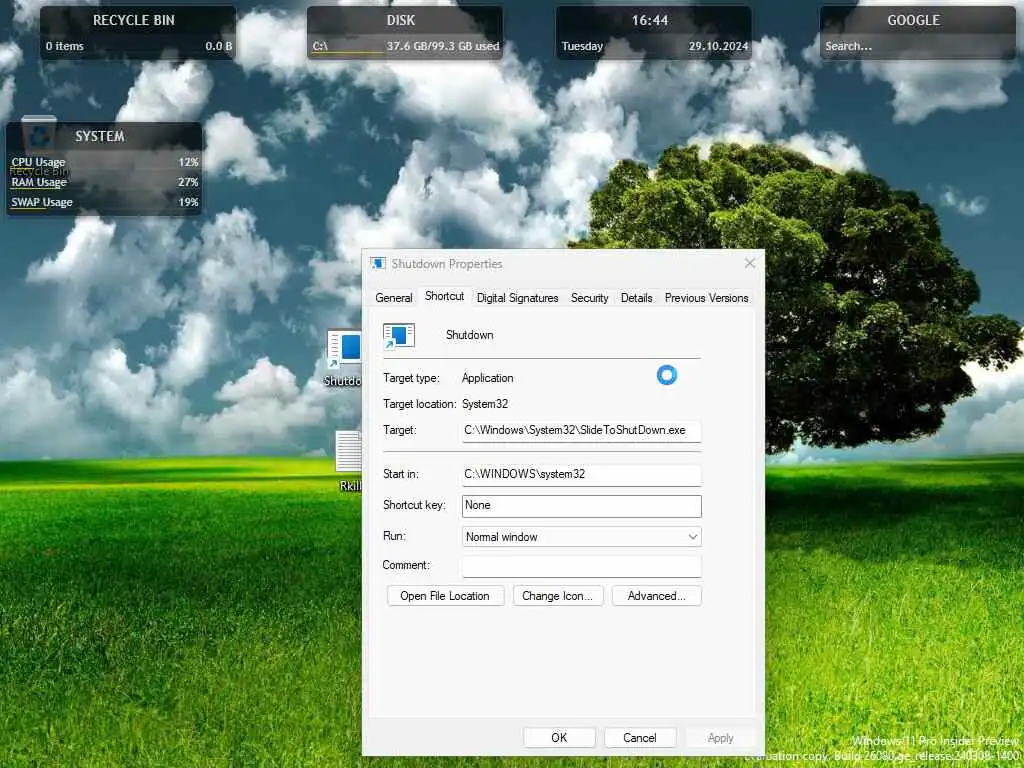Click the RECYCLE BIN widget title
This screenshot has width=1024, height=768.
(134, 20)
